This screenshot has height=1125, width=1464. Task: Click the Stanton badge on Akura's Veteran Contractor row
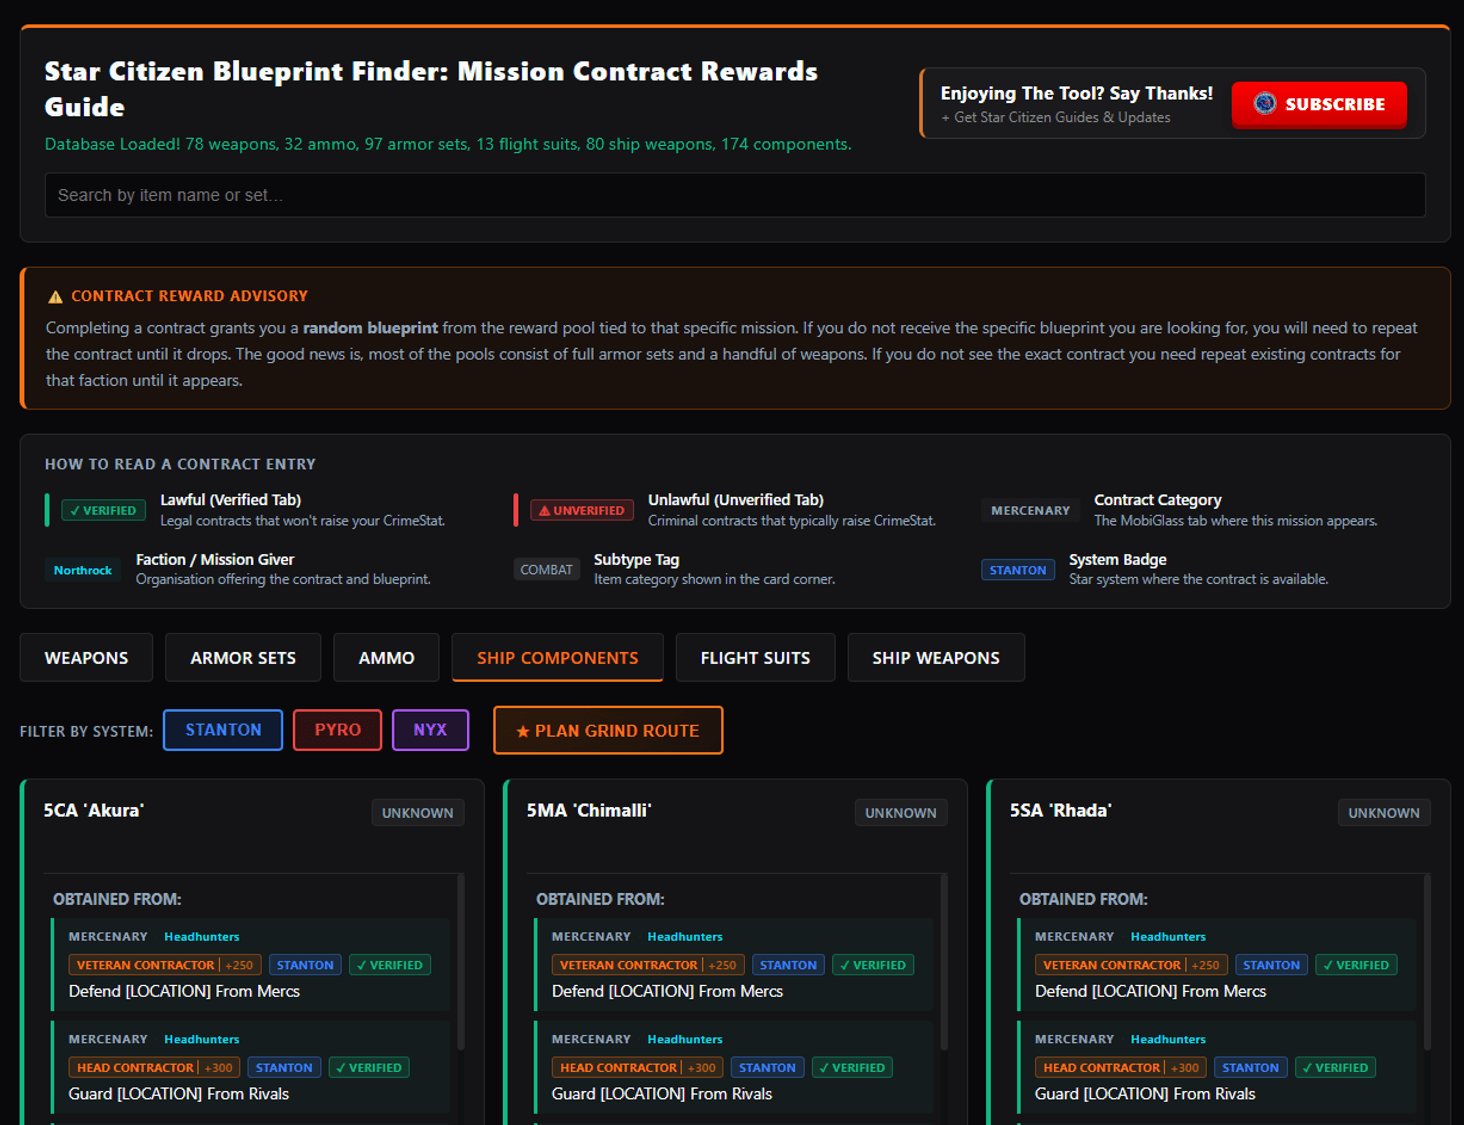(x=305, y=965)
